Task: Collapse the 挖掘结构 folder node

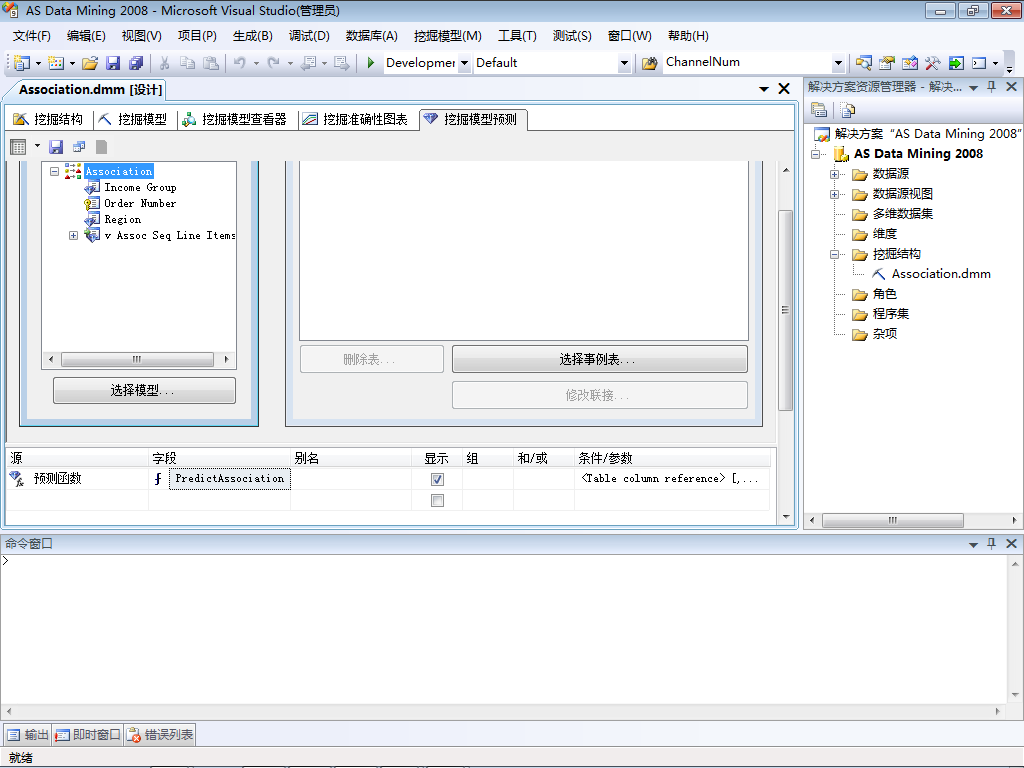Action: click(834, 254)
